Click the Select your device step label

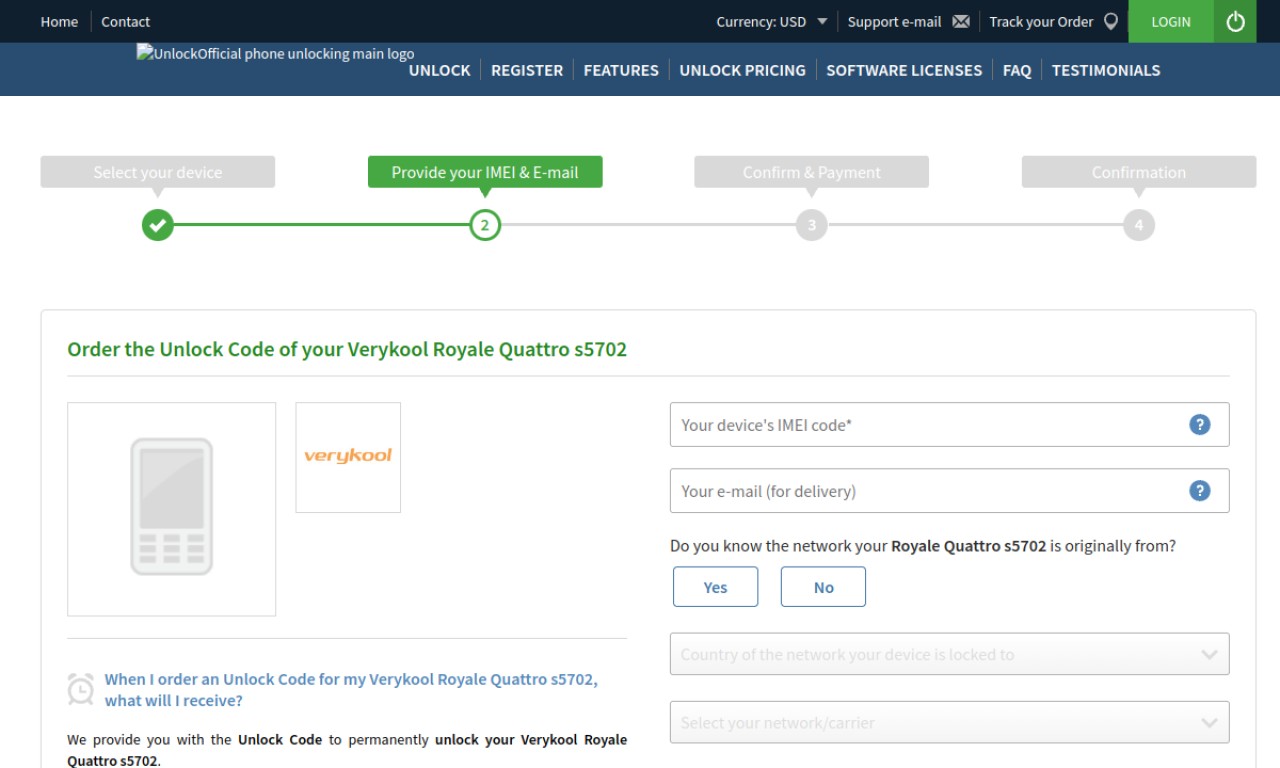point(157,172)
